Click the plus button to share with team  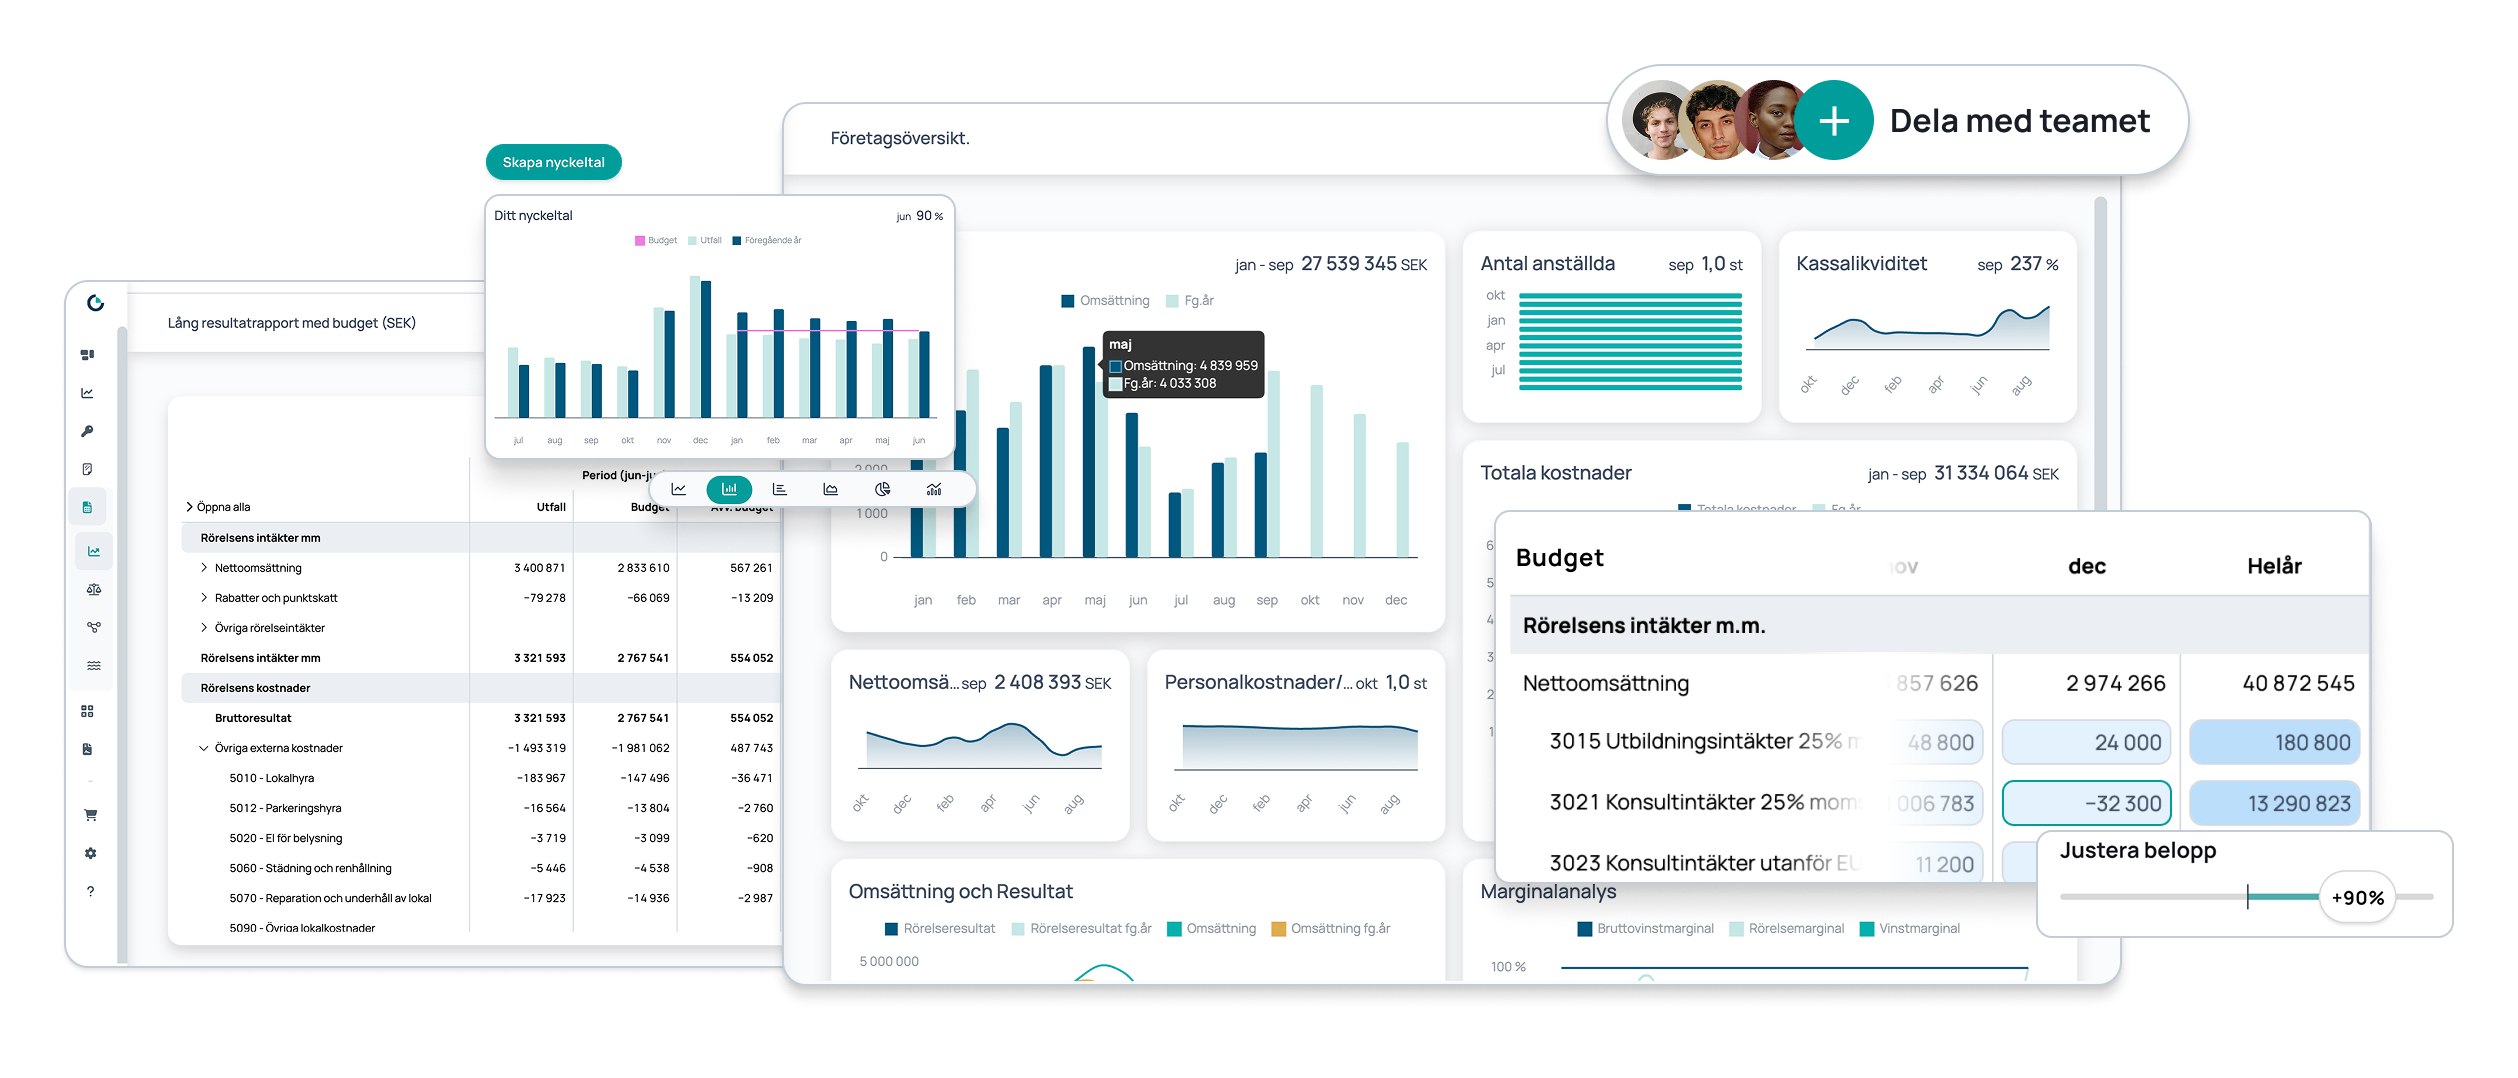coord(1833,121)
